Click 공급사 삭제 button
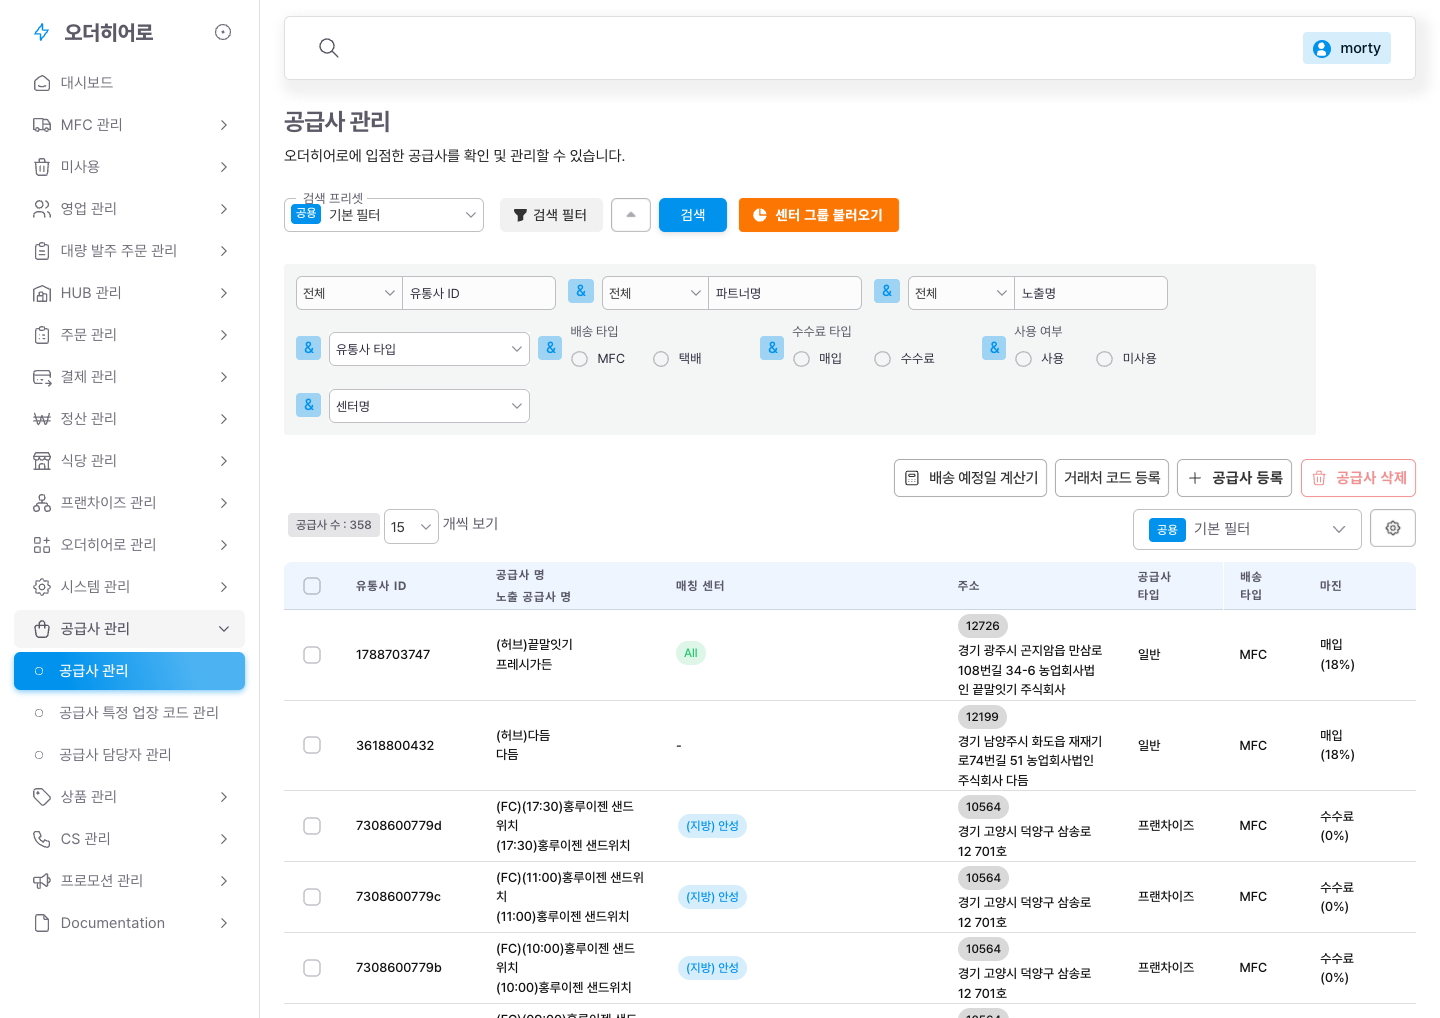The width and height of the screenshot is (1440, 1018). pos(1358,478)
